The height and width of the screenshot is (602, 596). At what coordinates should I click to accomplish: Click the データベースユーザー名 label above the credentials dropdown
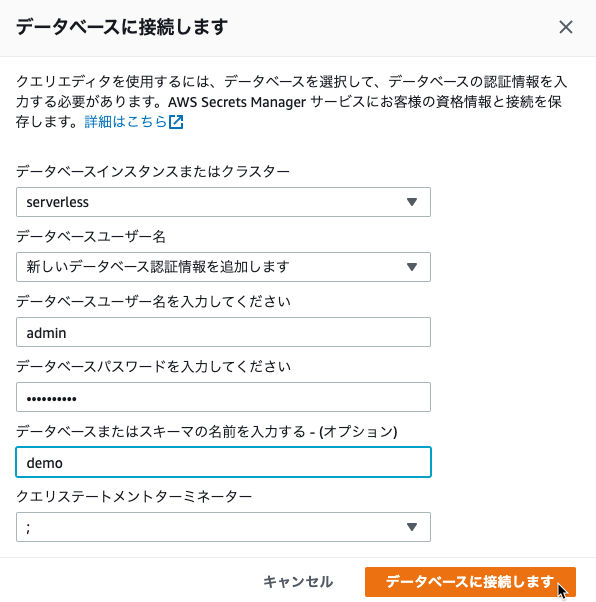(x=91, y=236)
